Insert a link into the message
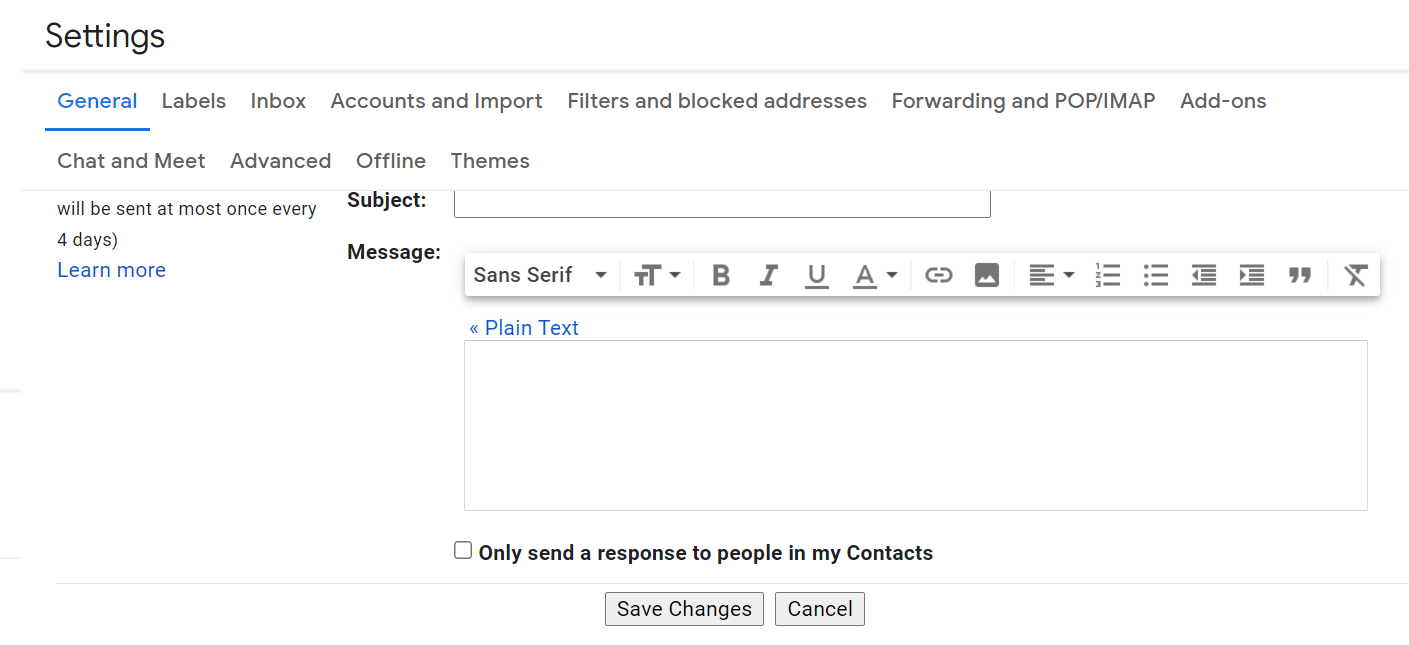This screenshot has height=645, width=1409. coord(938,275)
